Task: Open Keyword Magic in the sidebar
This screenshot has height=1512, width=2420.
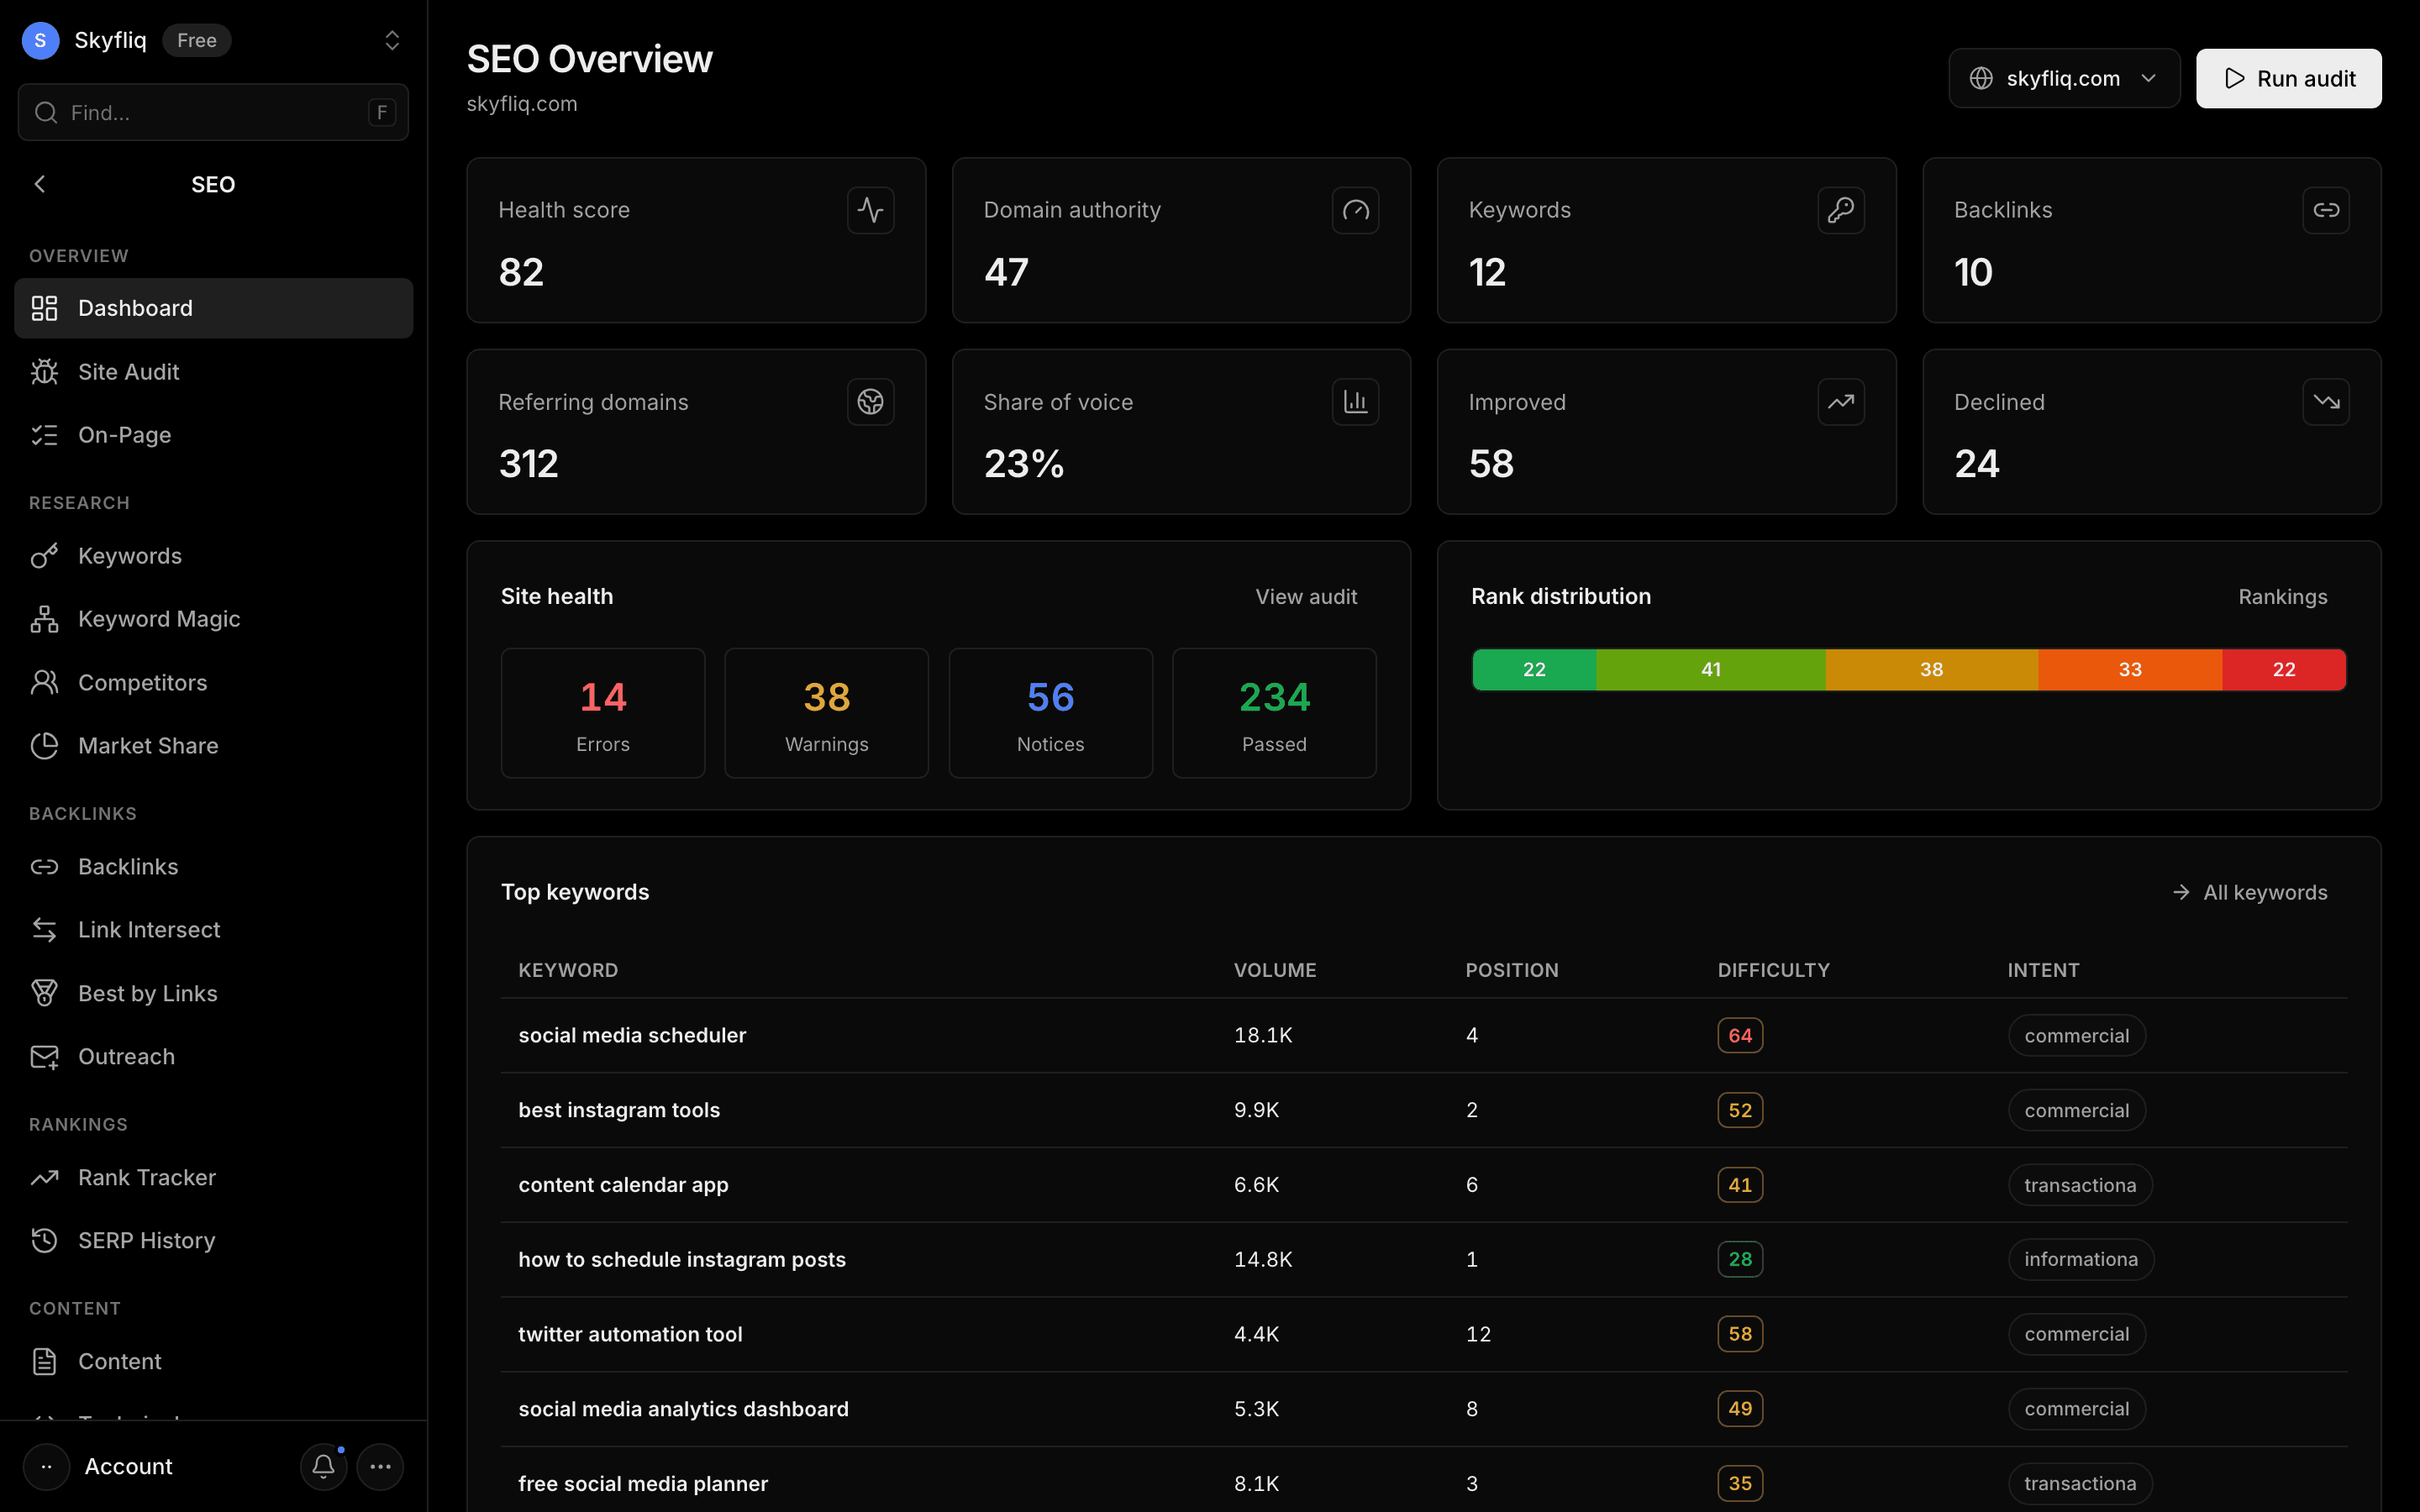Action: (x=213, y=619)
